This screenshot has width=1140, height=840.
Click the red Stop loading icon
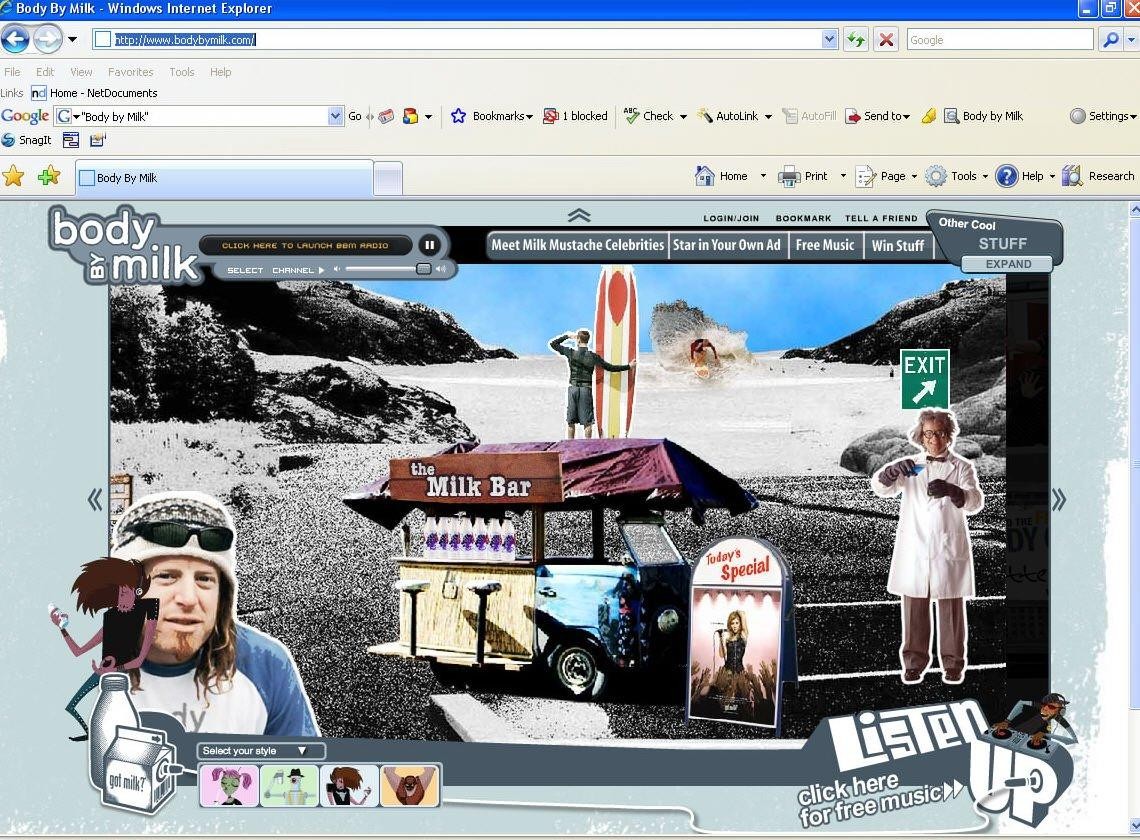886,39
